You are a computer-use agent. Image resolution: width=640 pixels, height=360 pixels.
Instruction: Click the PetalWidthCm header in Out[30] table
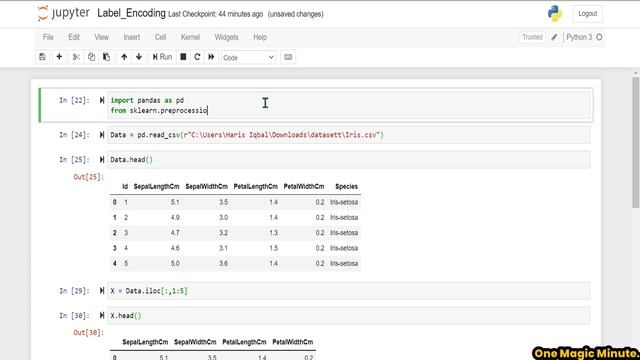[x=293, y=342]
